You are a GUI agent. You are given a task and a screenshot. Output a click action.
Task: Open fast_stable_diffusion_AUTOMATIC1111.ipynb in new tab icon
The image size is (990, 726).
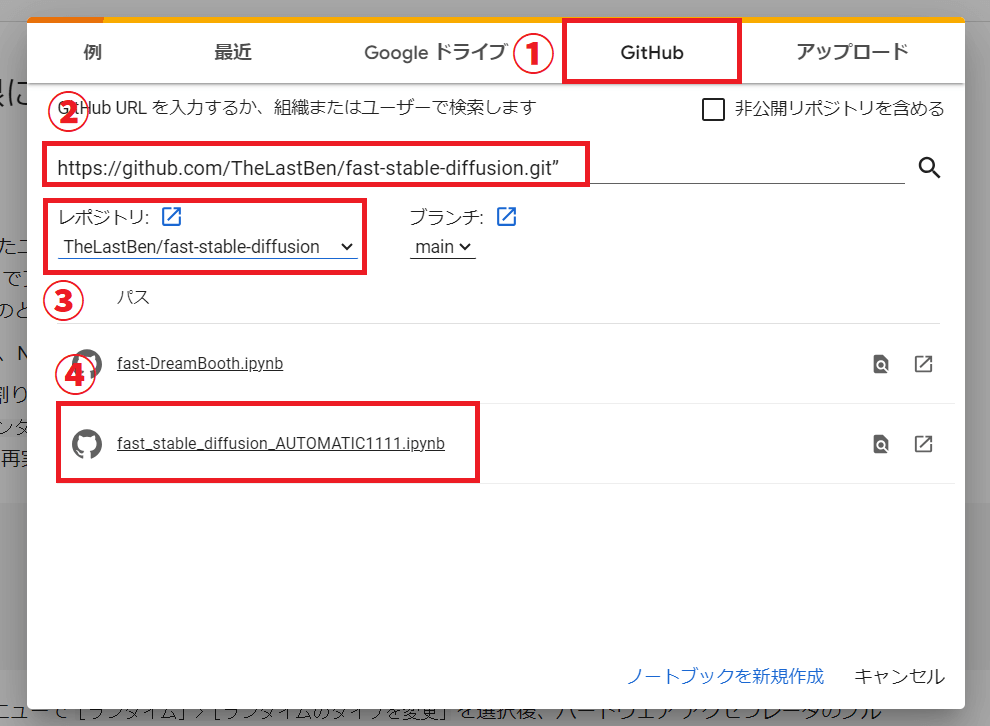pyautogui.click(x=923, y=443)
